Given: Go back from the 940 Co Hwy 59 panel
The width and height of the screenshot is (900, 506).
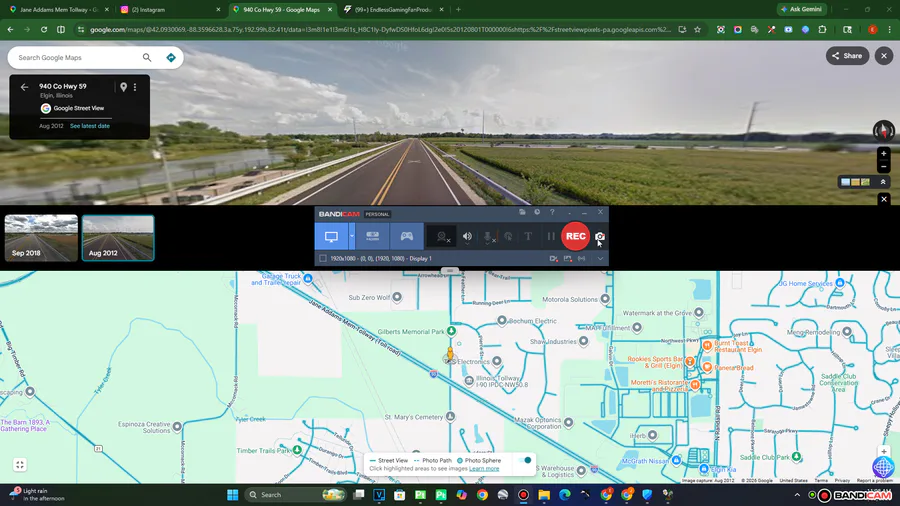Looking at the screenshot, I should [24, 87].
